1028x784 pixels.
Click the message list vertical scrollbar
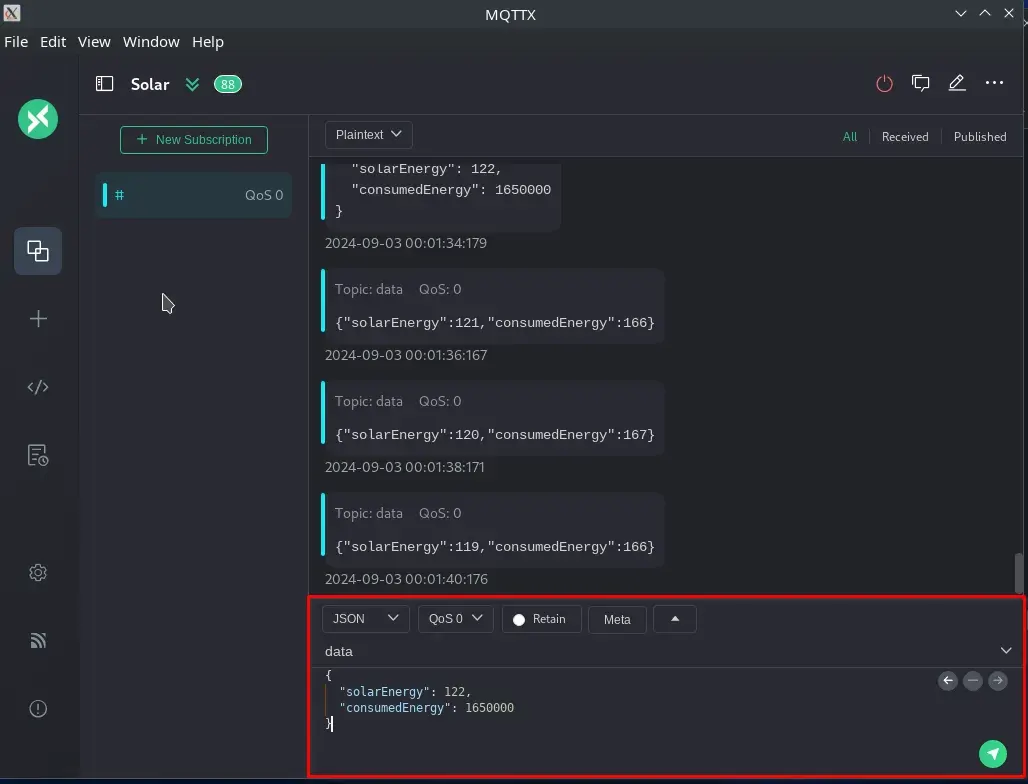tap(1018, 572)
